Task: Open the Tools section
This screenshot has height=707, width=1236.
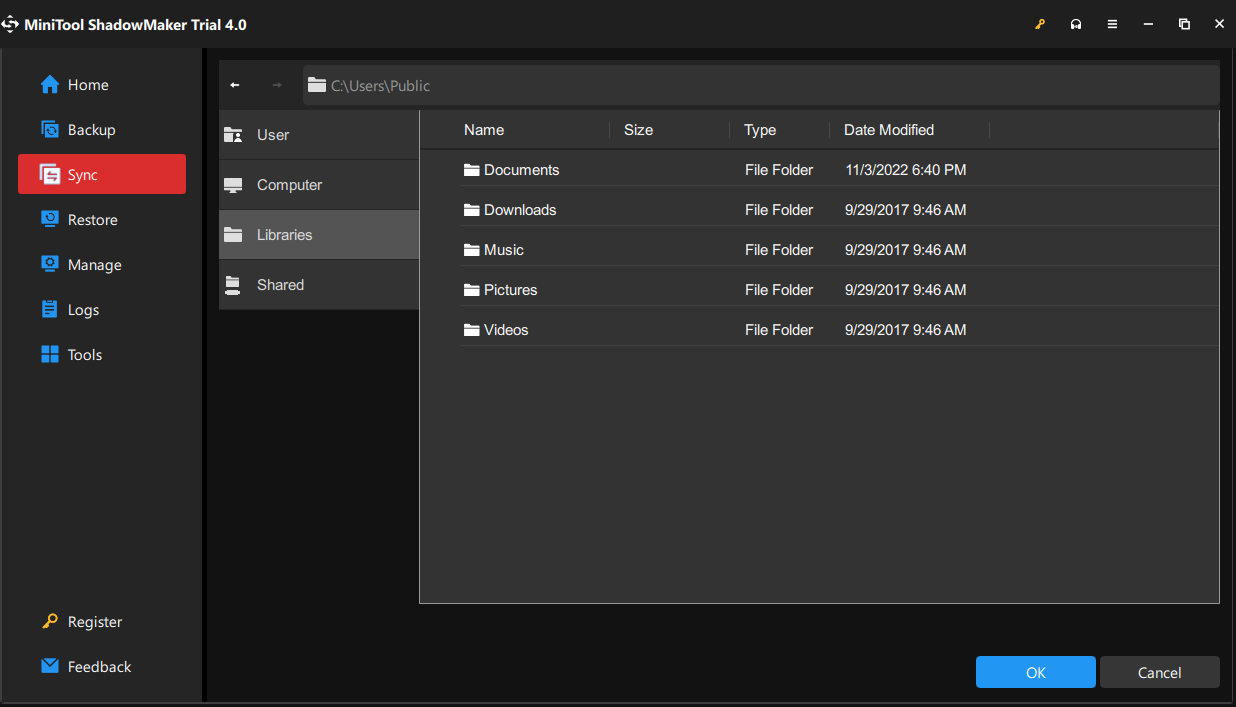Action: (x=102, y=355)
